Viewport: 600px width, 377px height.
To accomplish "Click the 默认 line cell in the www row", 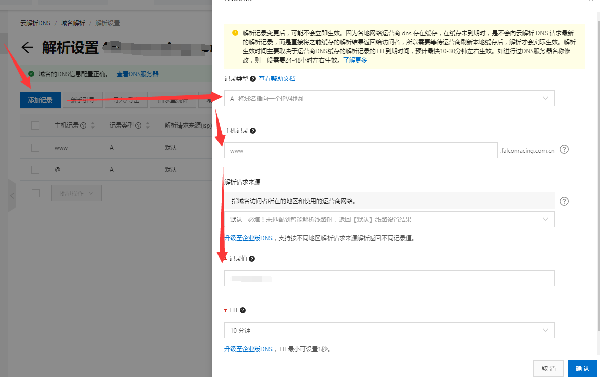I will [x=170, y=148].
